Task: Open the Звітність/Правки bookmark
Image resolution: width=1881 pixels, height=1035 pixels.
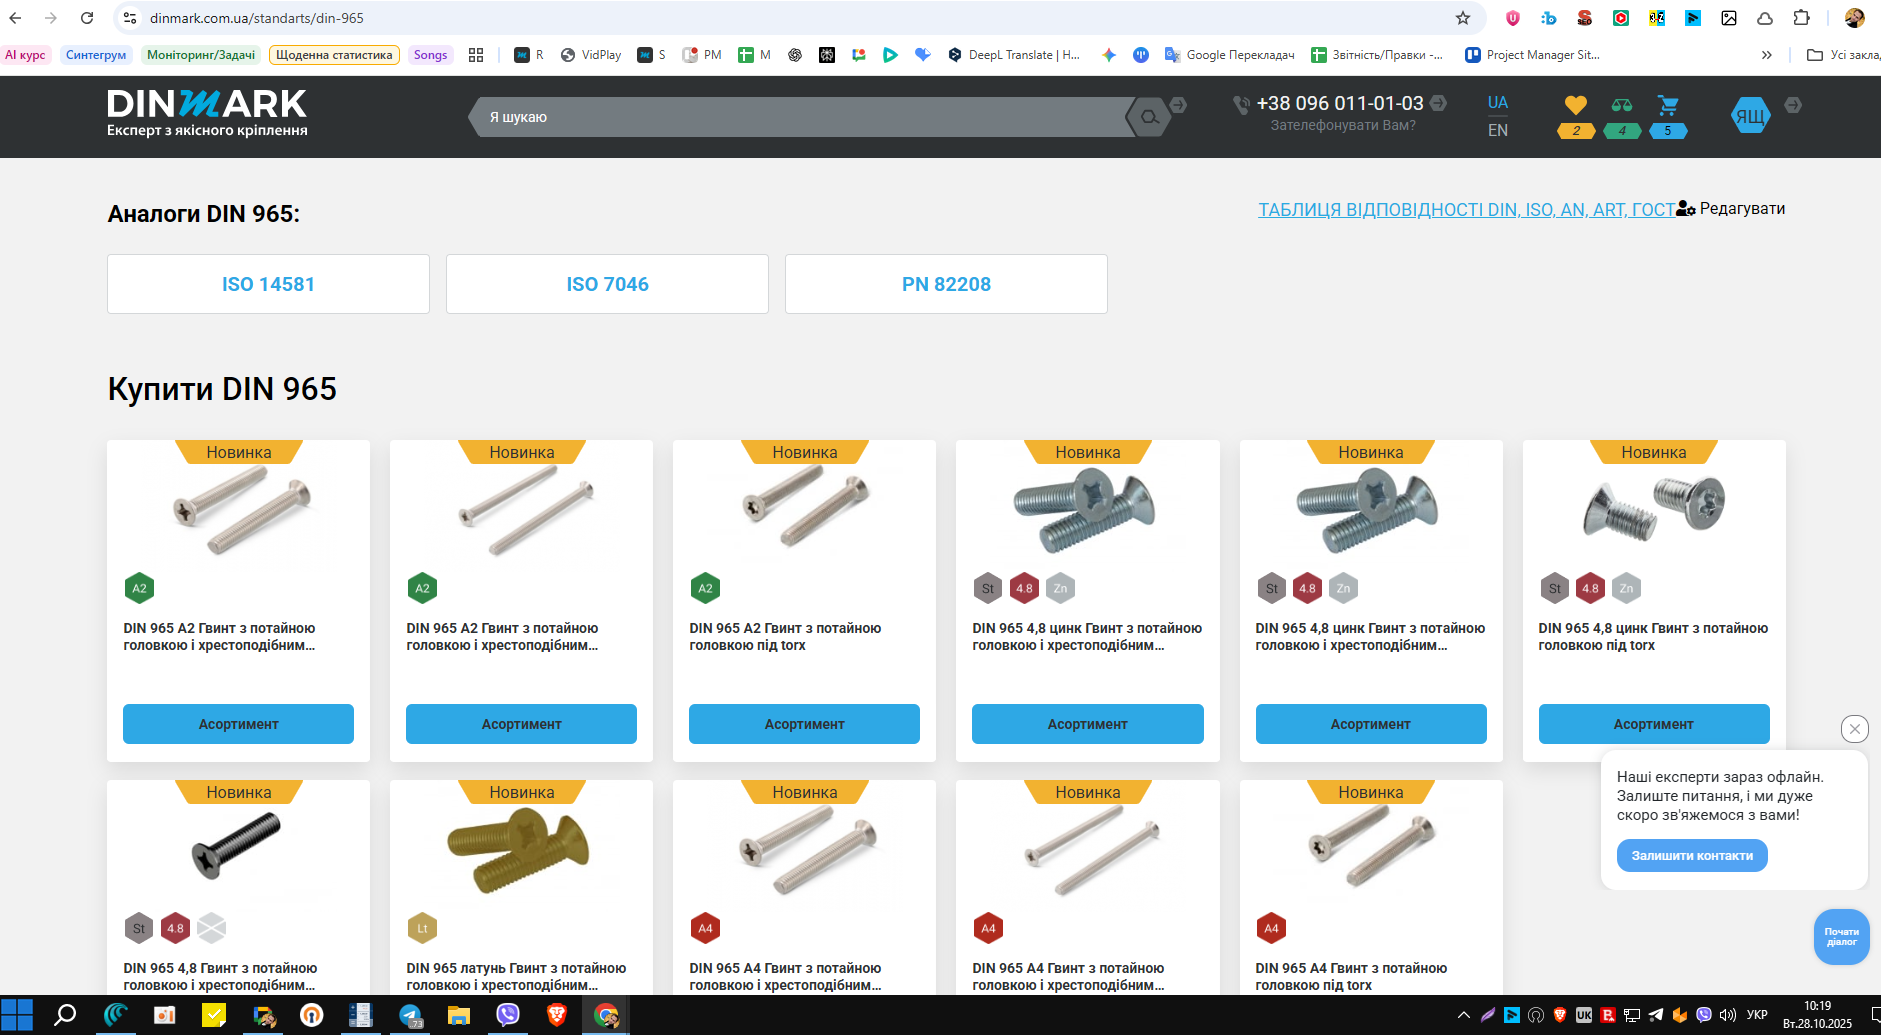Action: tap(1376, 55)
